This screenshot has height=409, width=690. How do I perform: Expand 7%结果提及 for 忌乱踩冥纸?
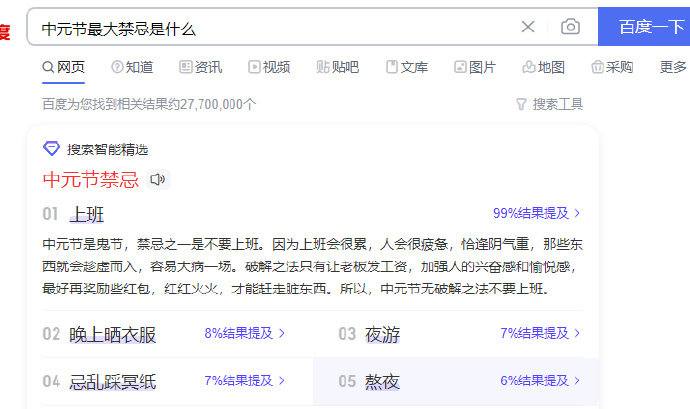(x=245, y=380)
